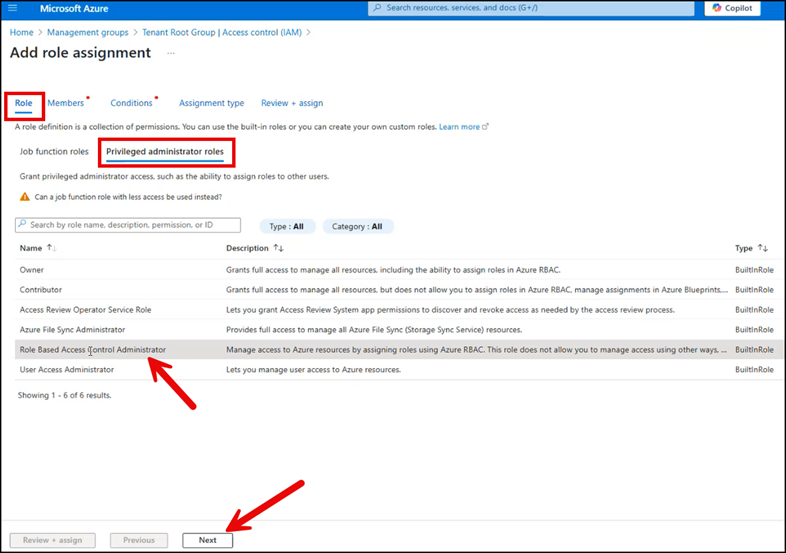Select the Job function roles tab
Viewport: 786px width, 553px height.
click(54, 151)
